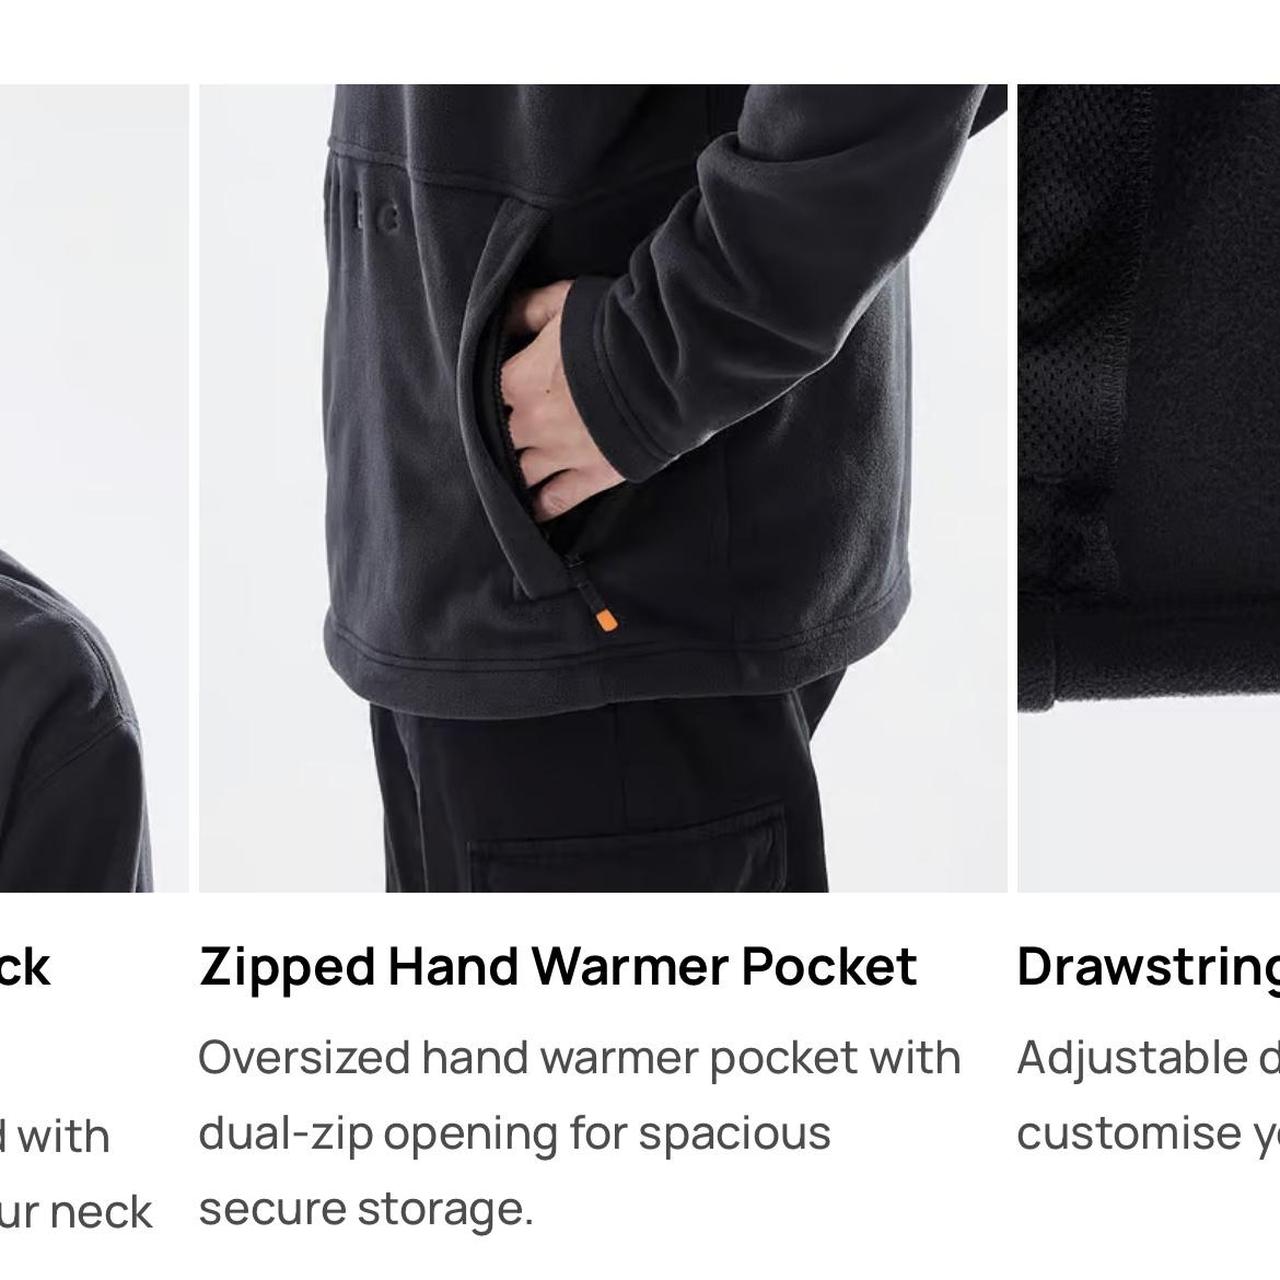Click the Drawstring heading
The width and height of the screenshot is (1280, 1280).
1148,969
